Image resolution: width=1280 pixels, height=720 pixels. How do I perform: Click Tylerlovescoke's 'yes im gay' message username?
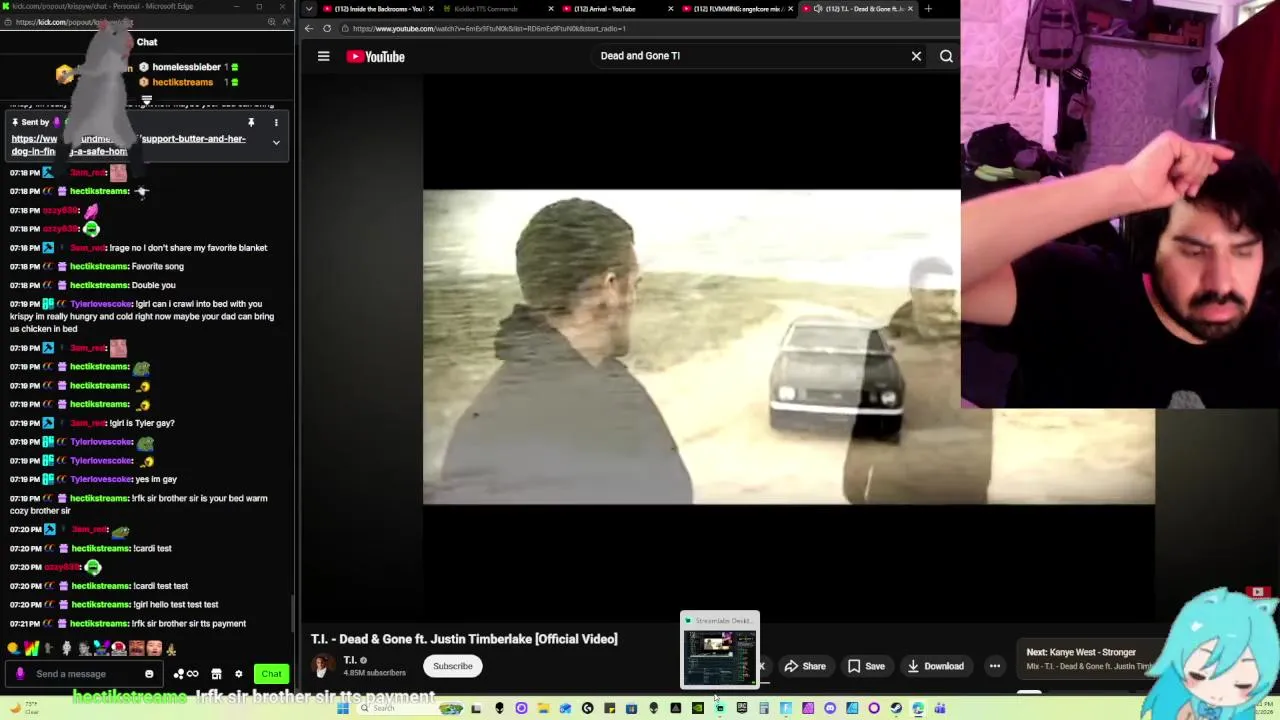click(x=101, y=479)
